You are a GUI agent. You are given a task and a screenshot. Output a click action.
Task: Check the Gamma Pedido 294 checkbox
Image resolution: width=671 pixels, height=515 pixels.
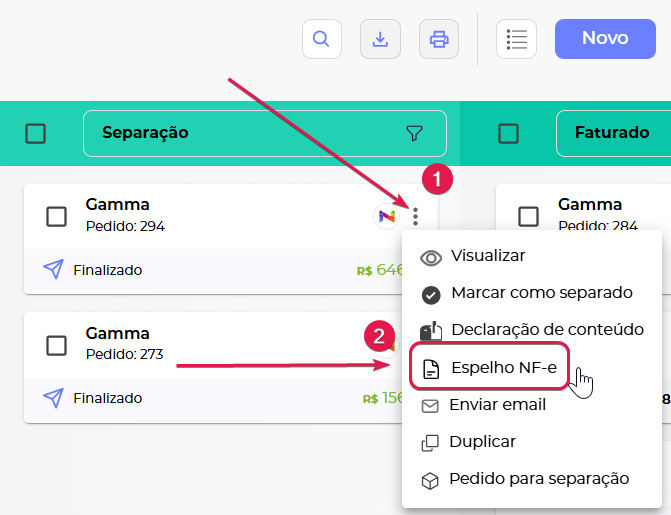[x=57, y=216]
